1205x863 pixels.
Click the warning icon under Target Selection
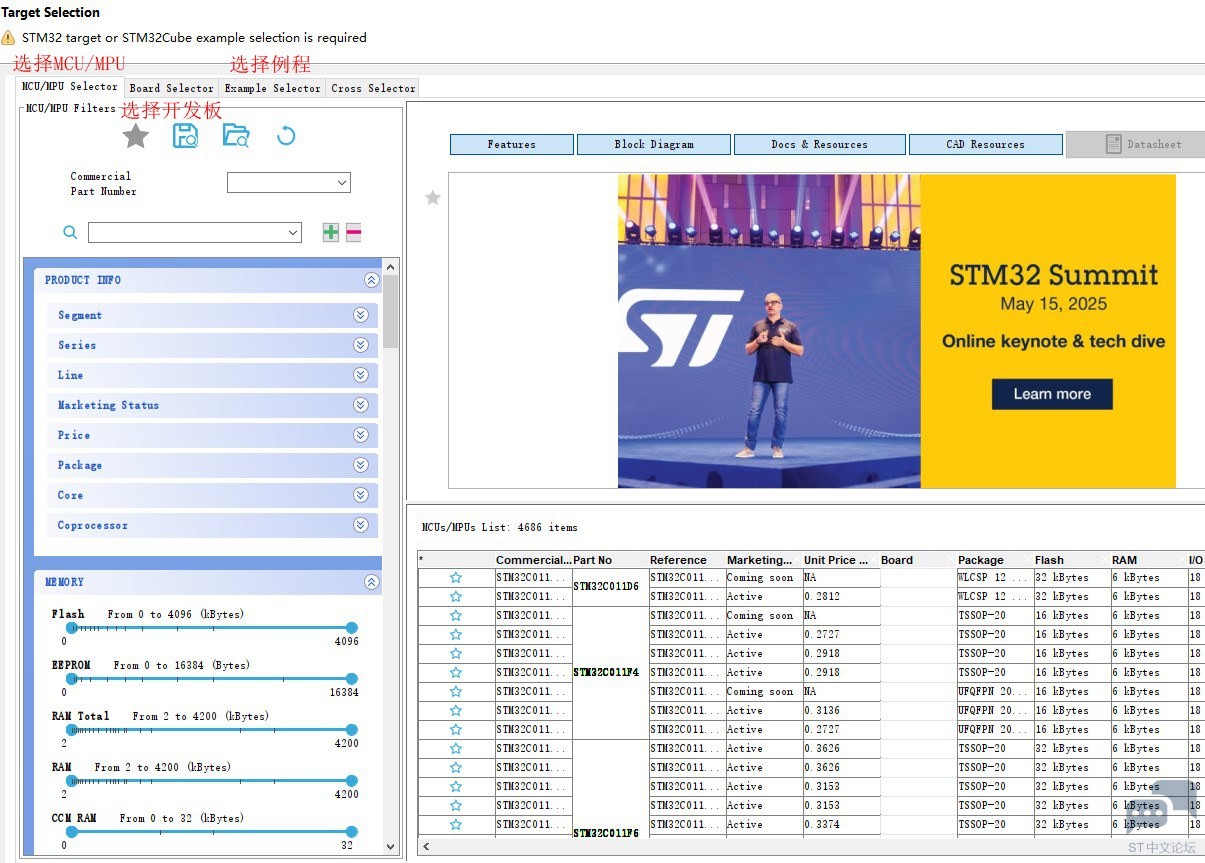8,38
